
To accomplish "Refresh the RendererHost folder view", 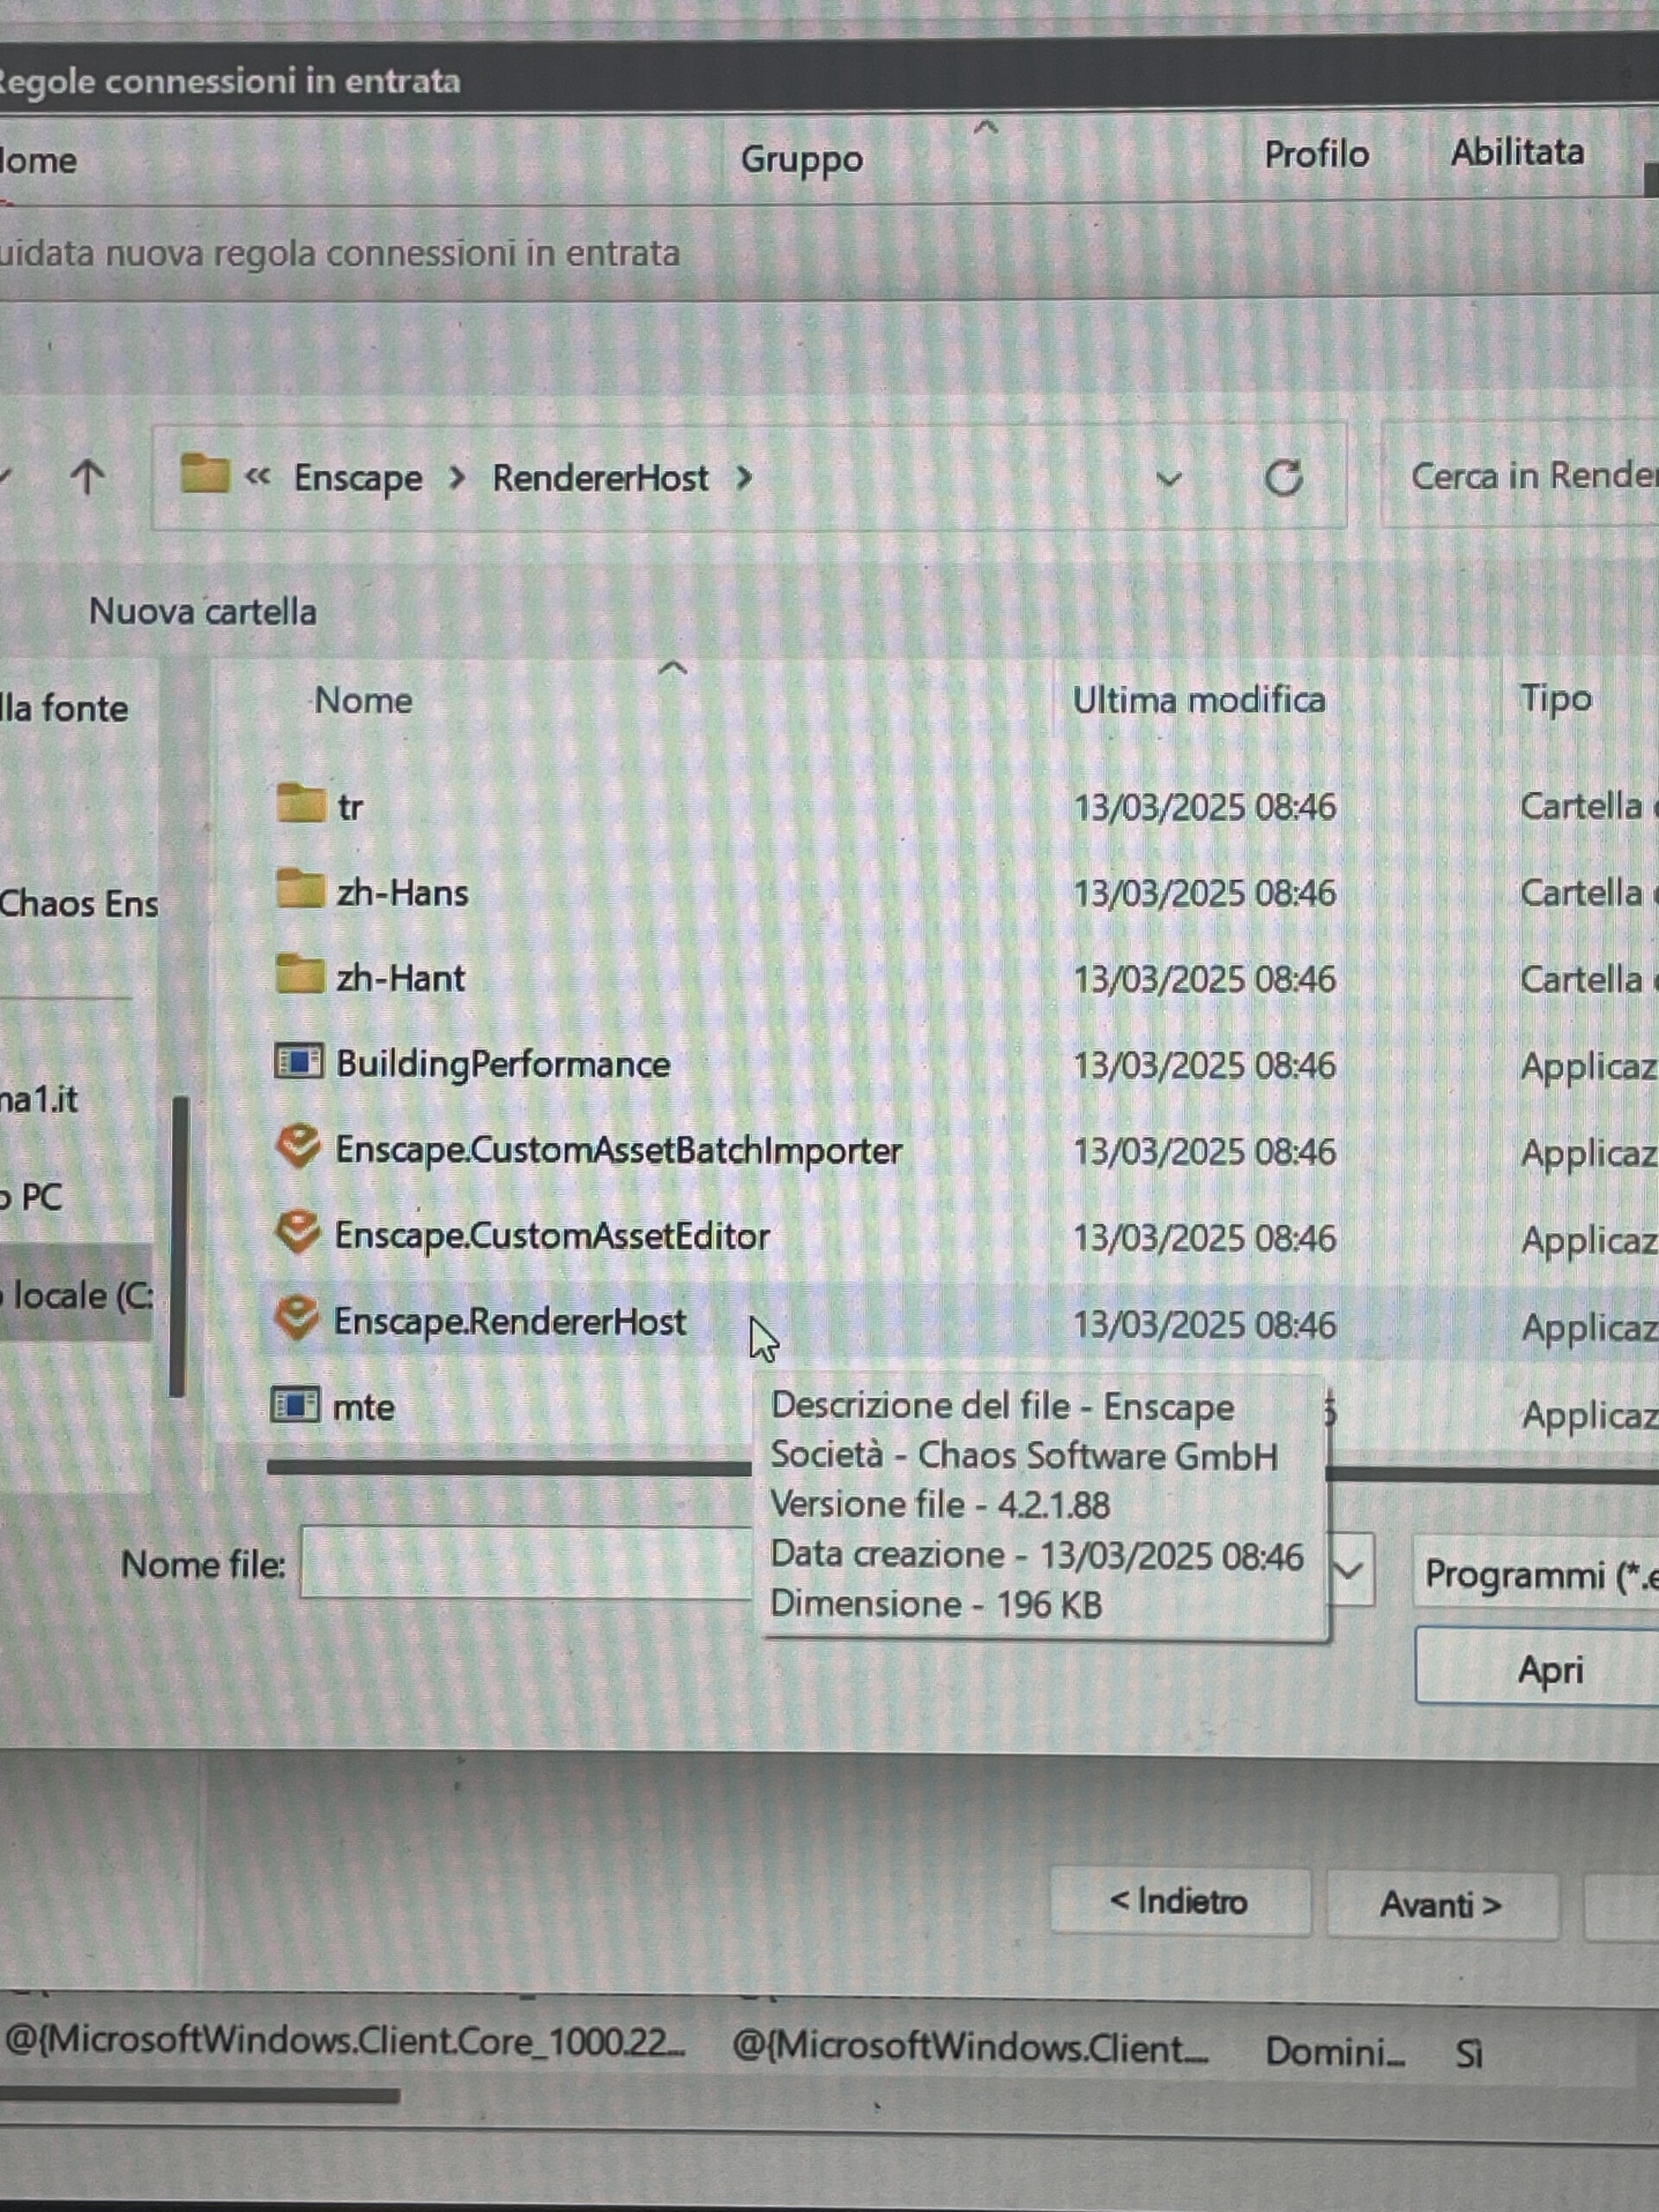I will pos(1284,478).
